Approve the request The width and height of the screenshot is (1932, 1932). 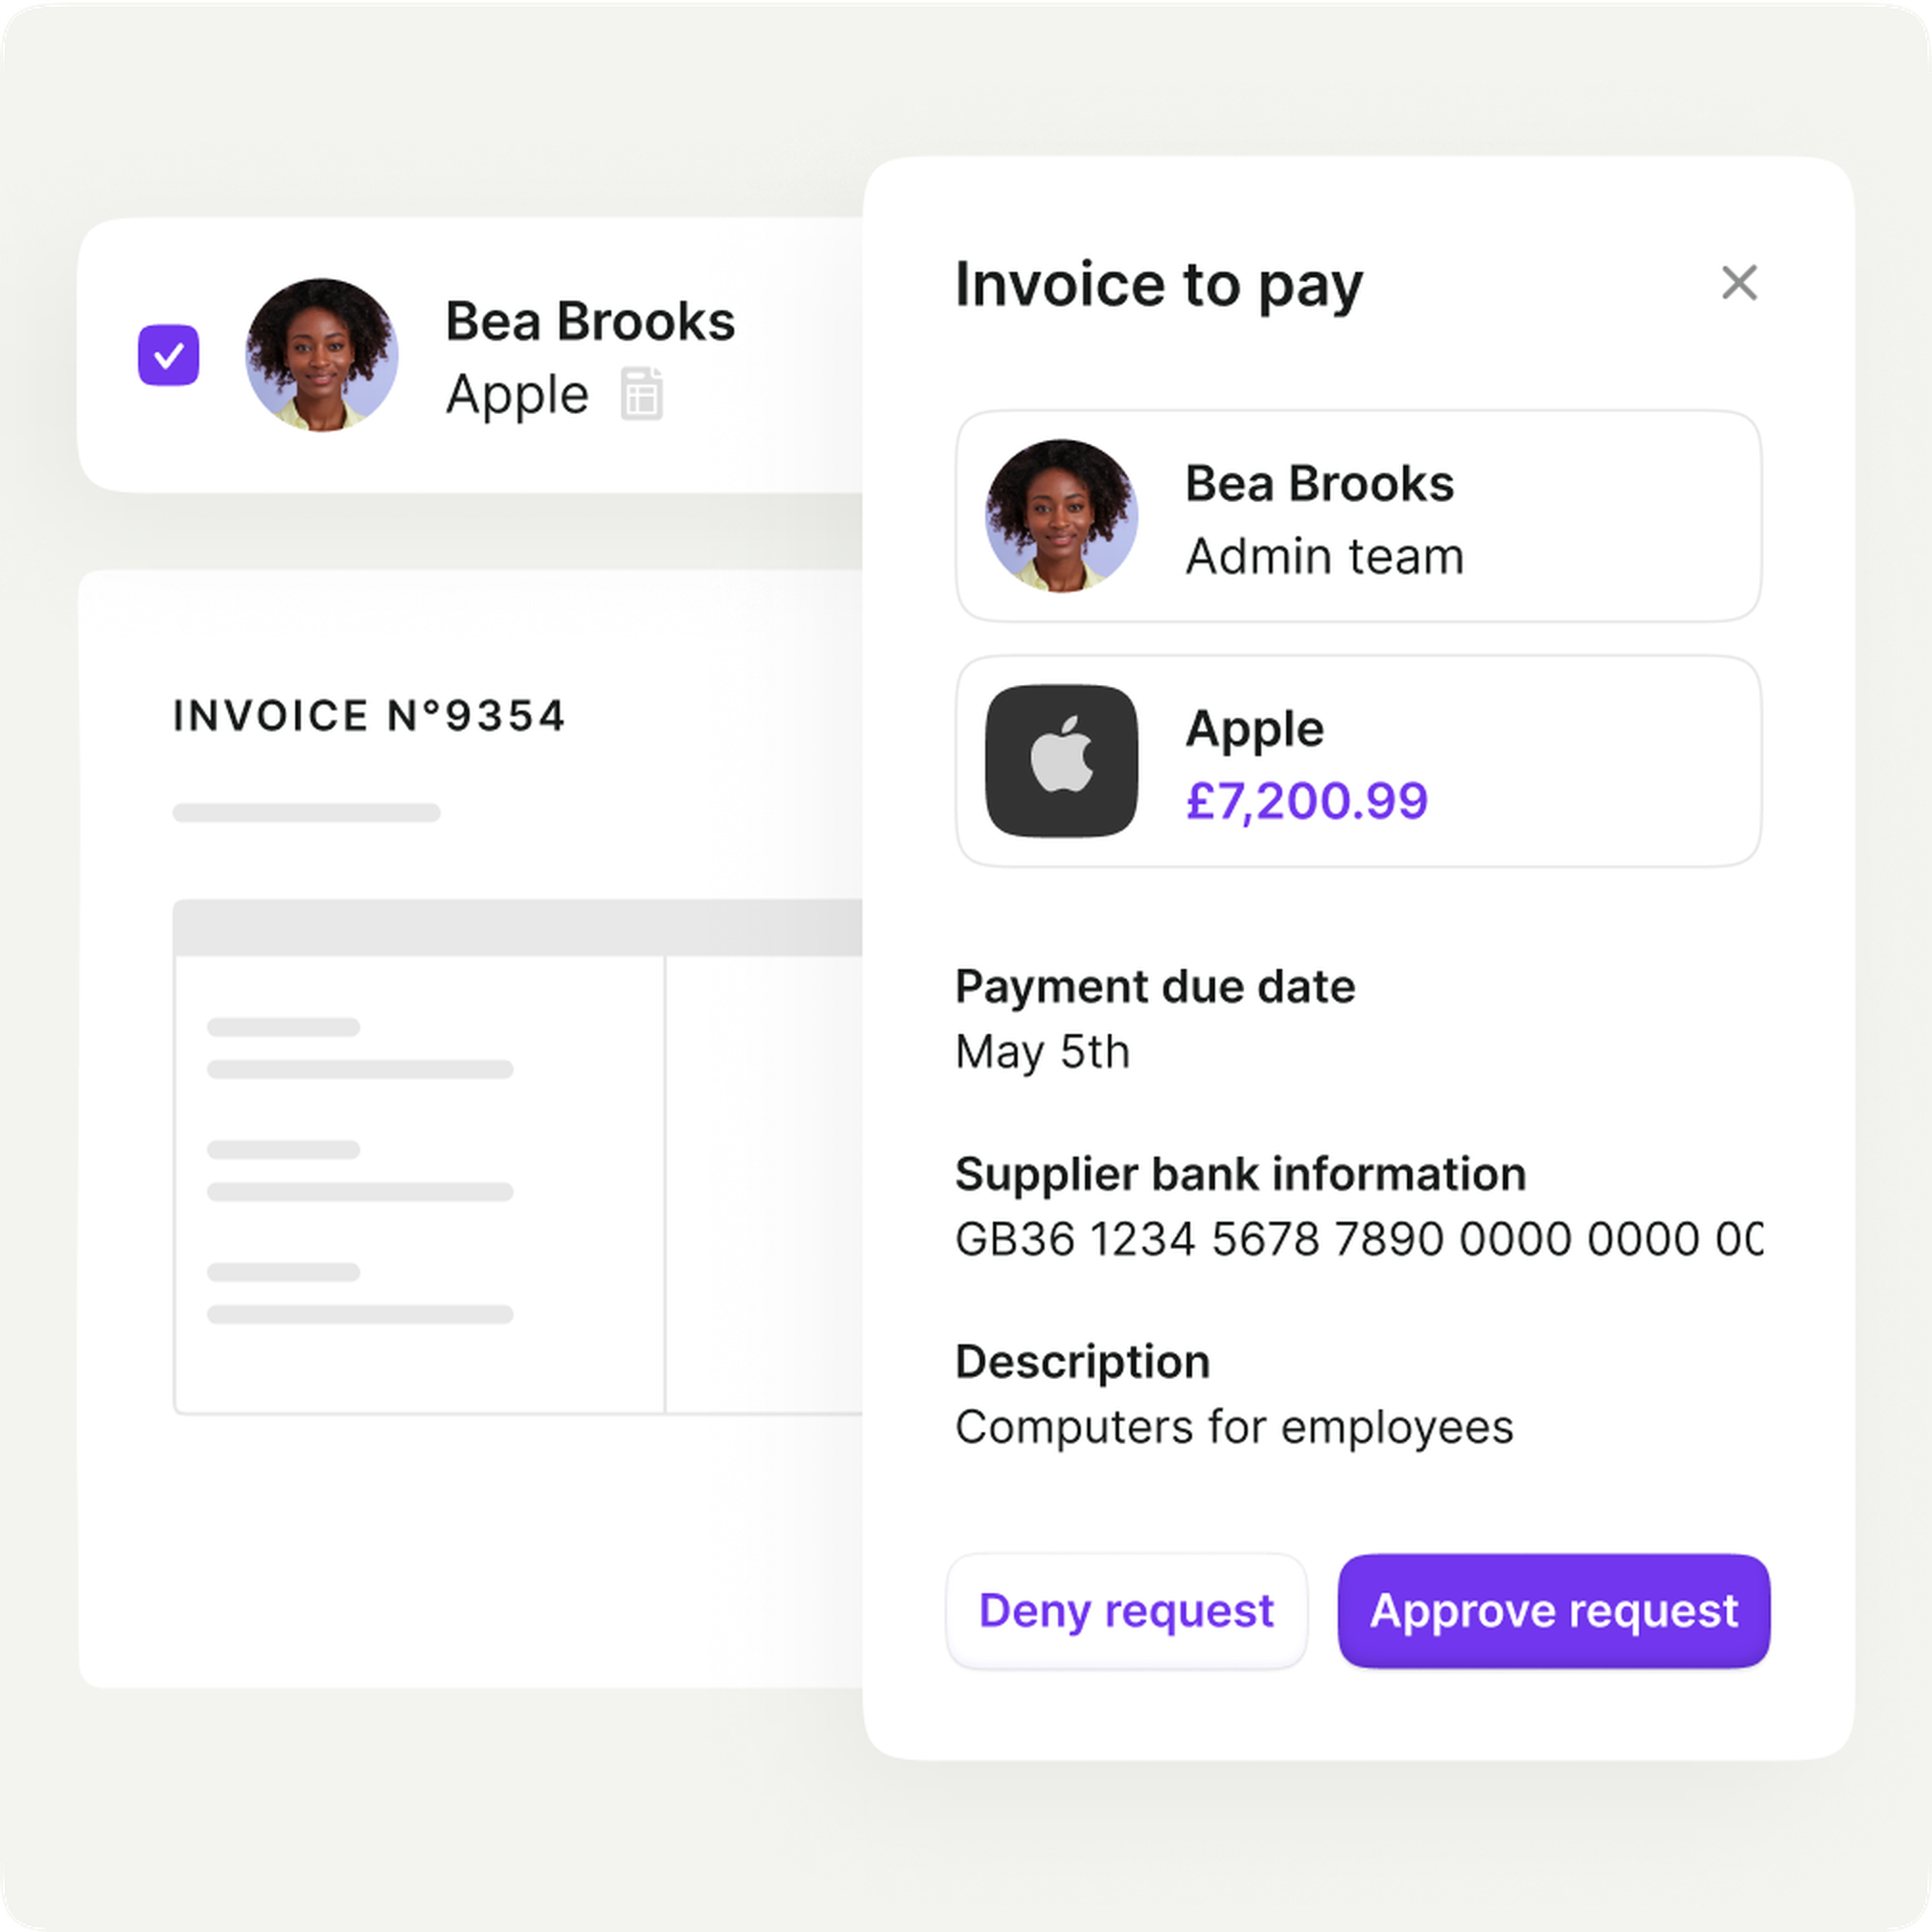pyautogui.click(x=1554, y=1611)
